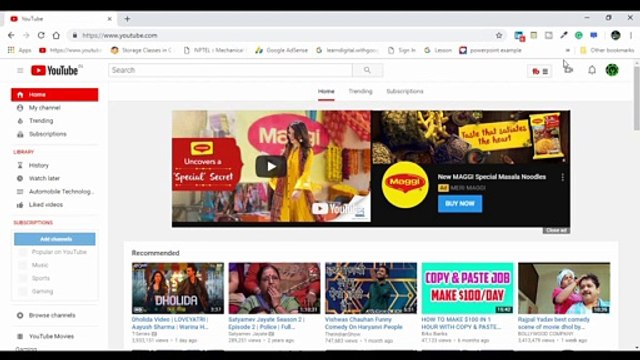Click the YouTube search field
Image resolution: width=640 pixels, height=360 pixels.
(230, 70)
